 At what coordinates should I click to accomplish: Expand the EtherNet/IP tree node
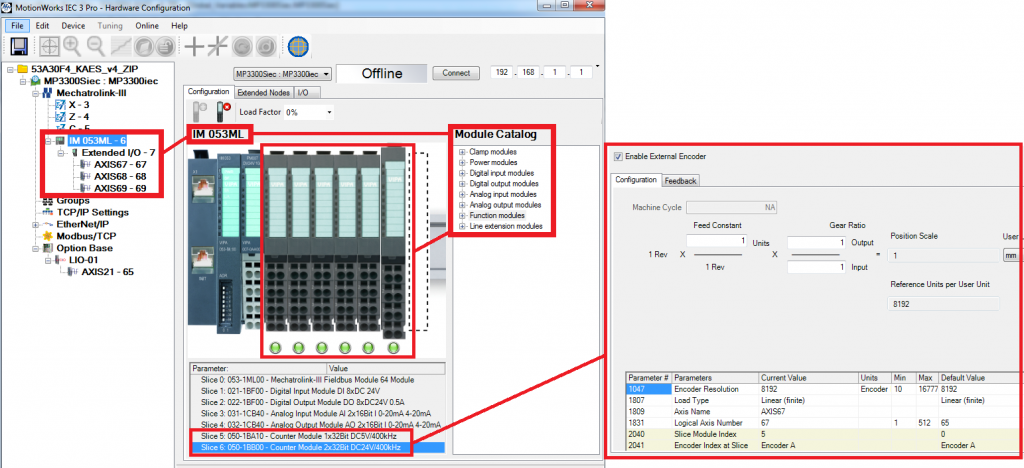(x=35, y=224)
